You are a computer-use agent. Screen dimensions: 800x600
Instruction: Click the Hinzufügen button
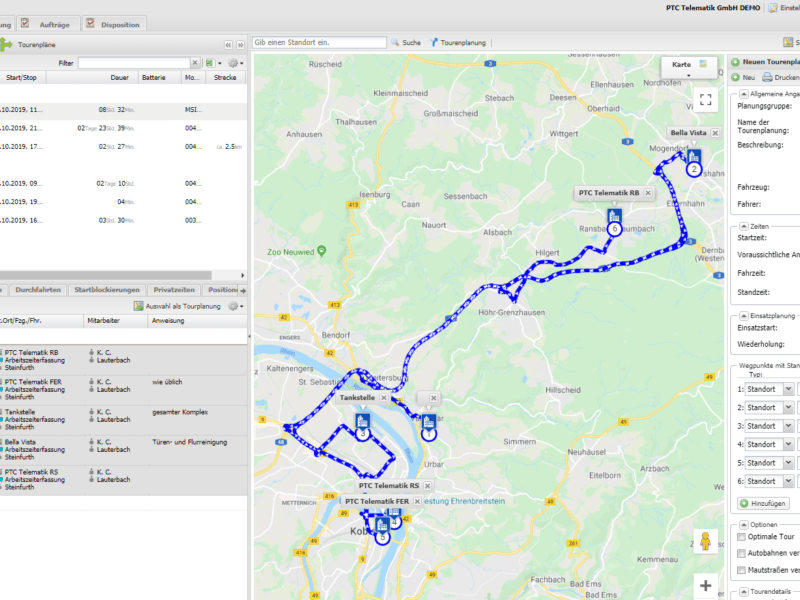click(x=763, y=502)
